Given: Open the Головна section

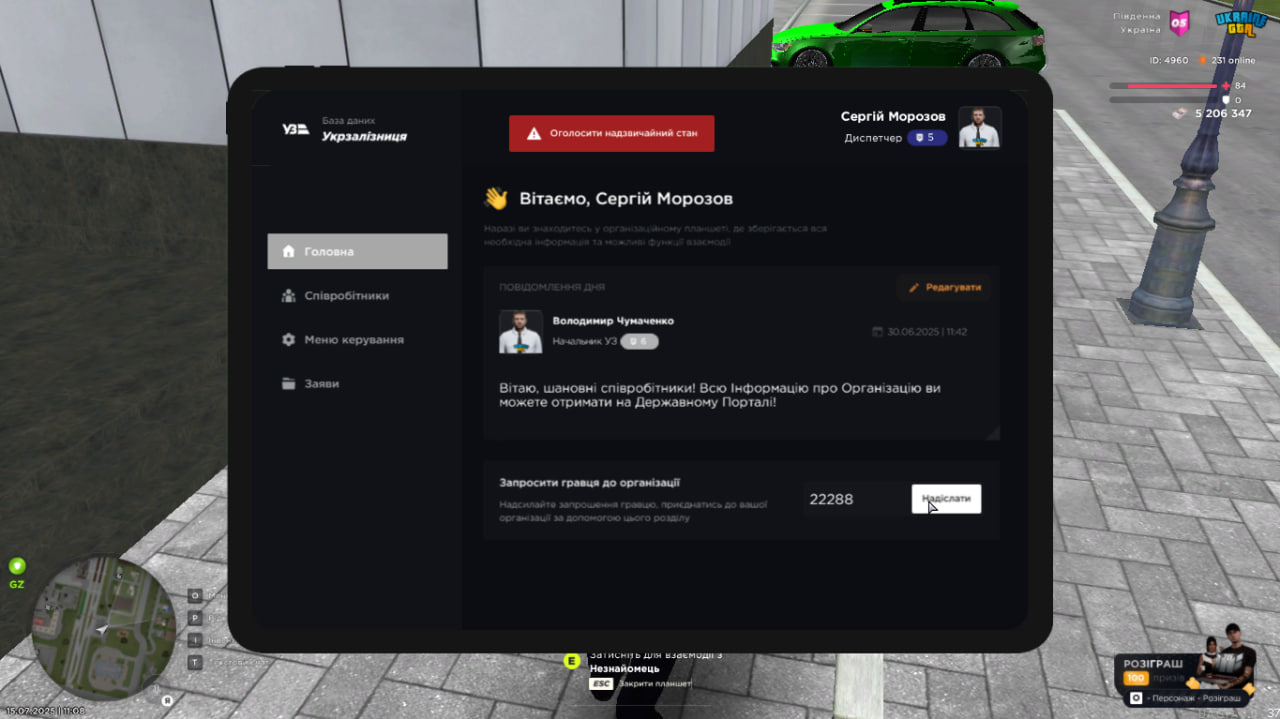Looking at the screenshot, I should tap(357, 251).
